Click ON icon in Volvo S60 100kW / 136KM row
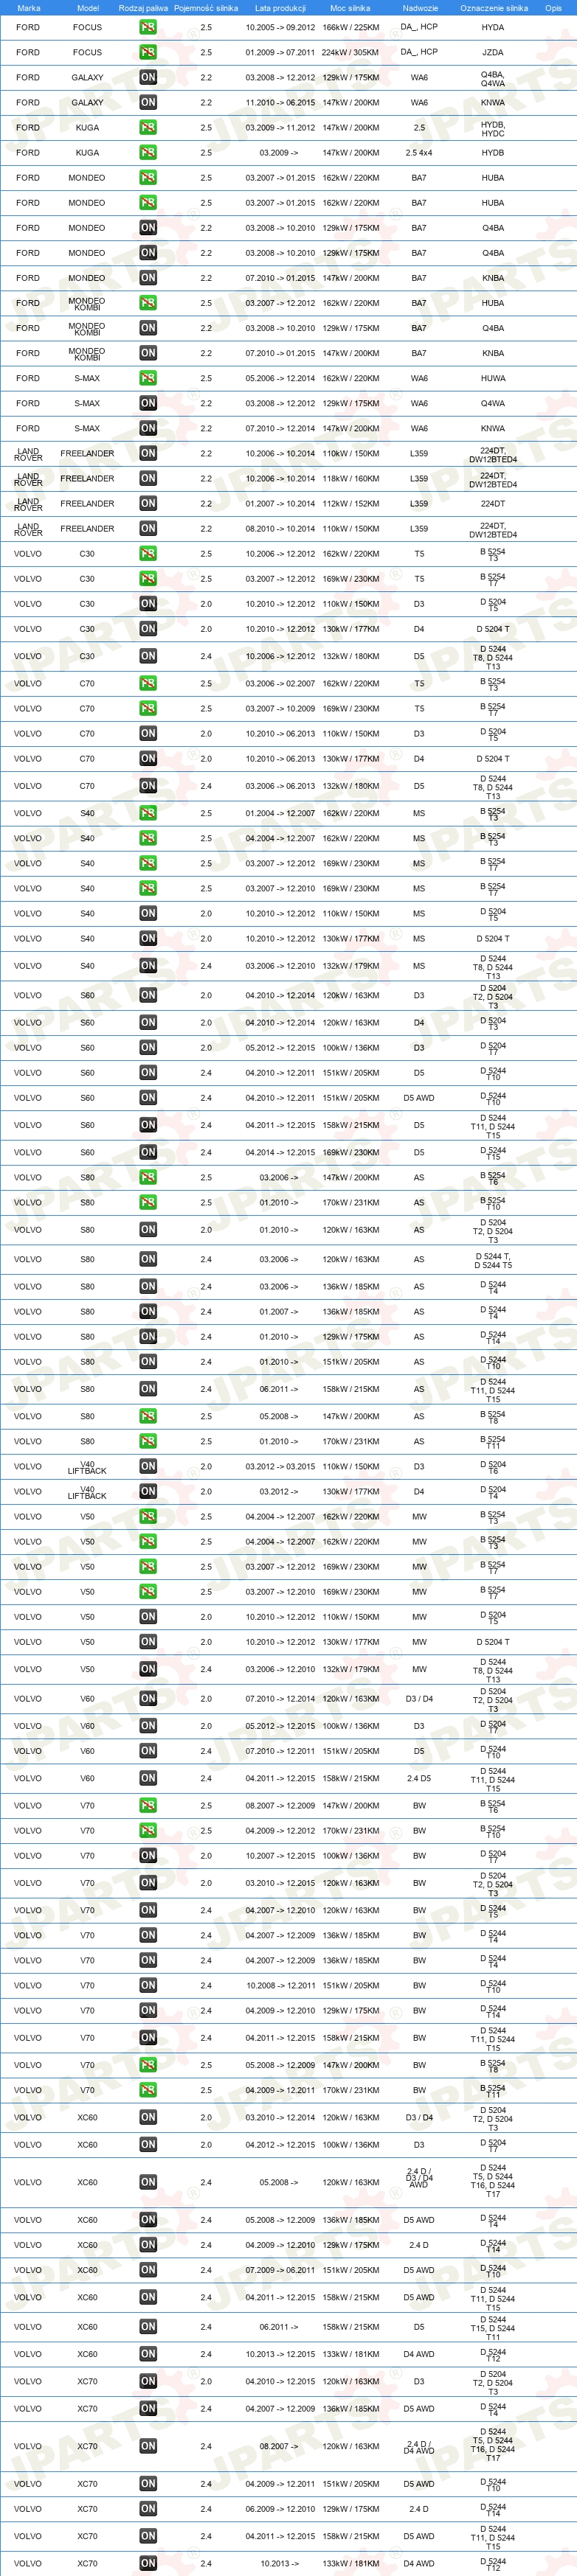This screenshot has width=577, height=2576. point(148,1048)
